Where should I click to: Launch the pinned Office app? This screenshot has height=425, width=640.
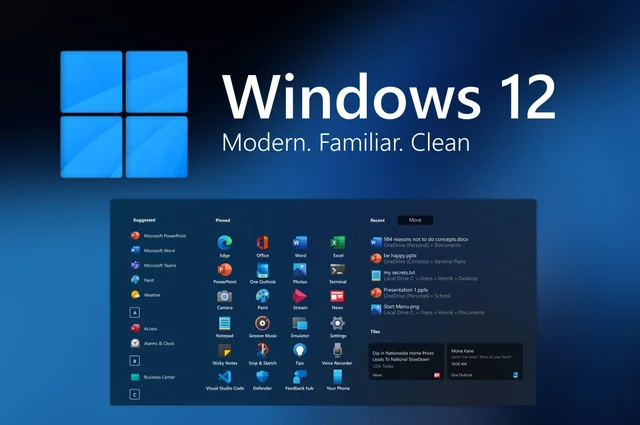click(262, 246)
